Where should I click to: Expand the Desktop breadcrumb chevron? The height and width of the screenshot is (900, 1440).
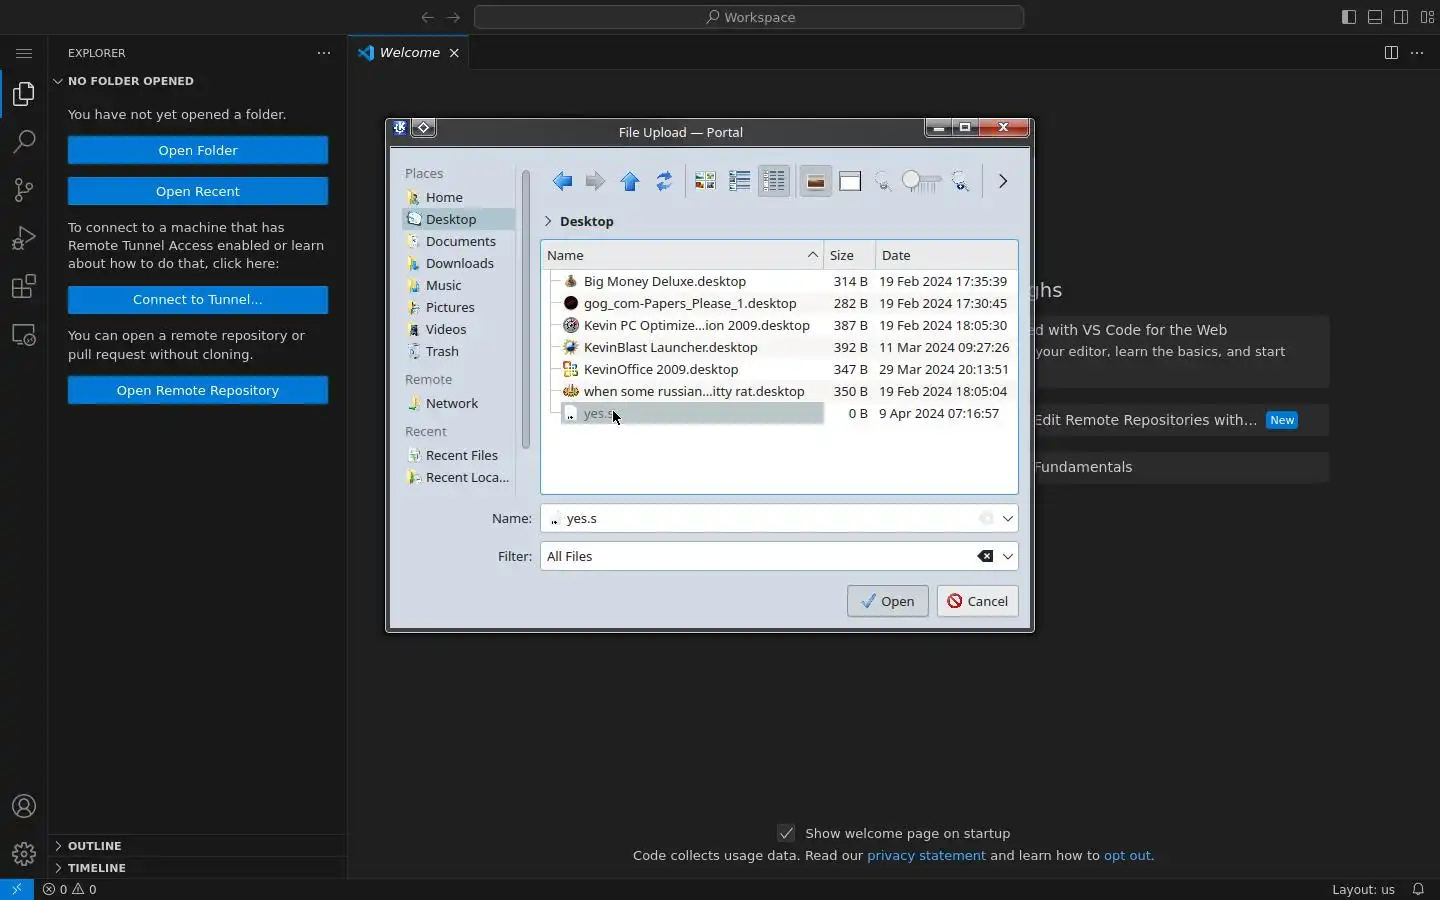[x=548, y=221]
